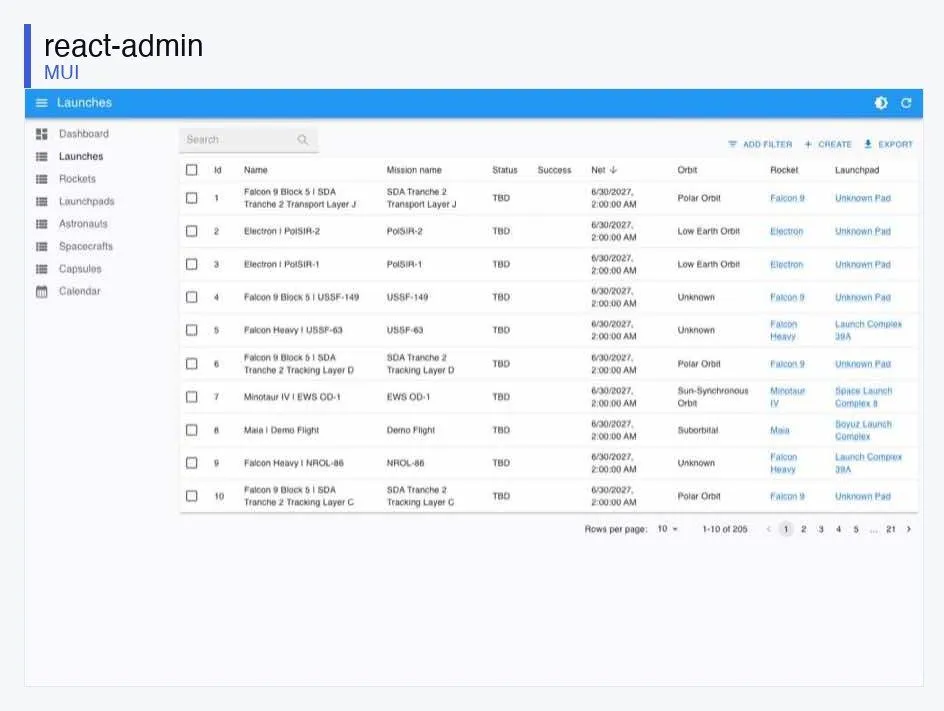Open Spacecrafts in the sidebar

pos(85,246)
